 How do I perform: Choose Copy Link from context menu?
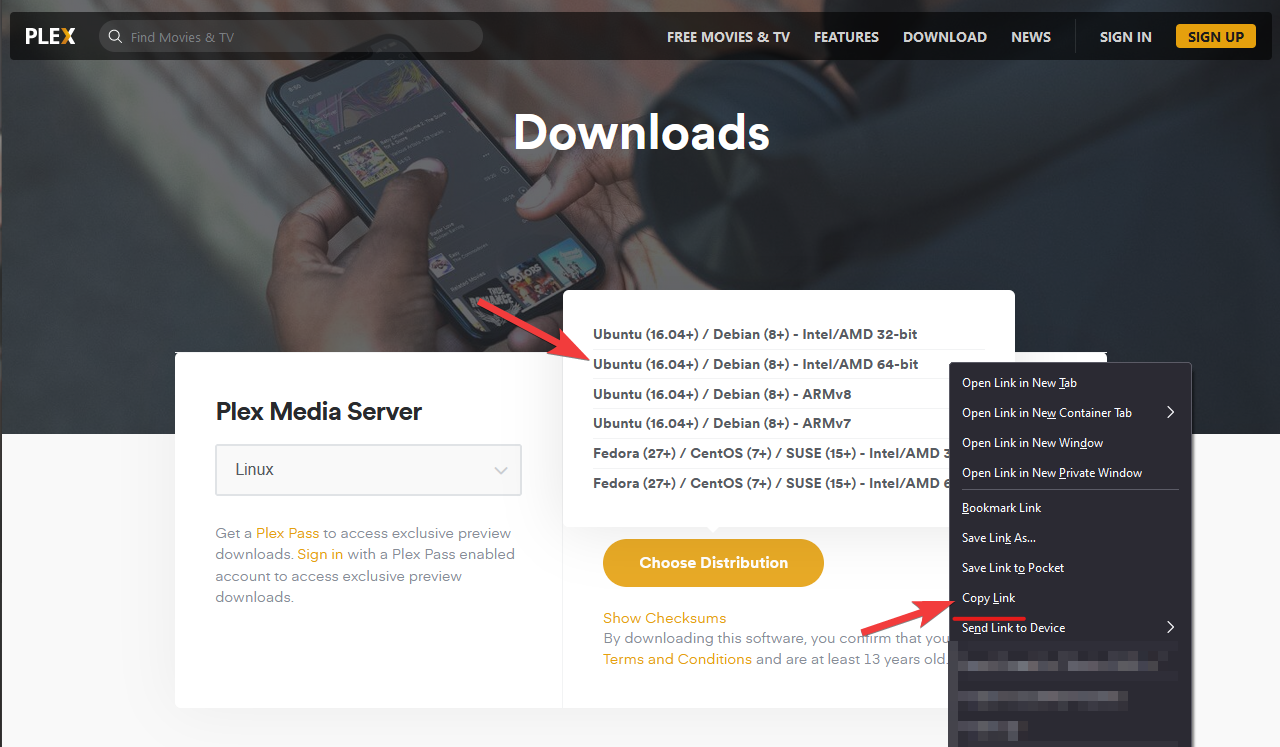[1070, 598]
